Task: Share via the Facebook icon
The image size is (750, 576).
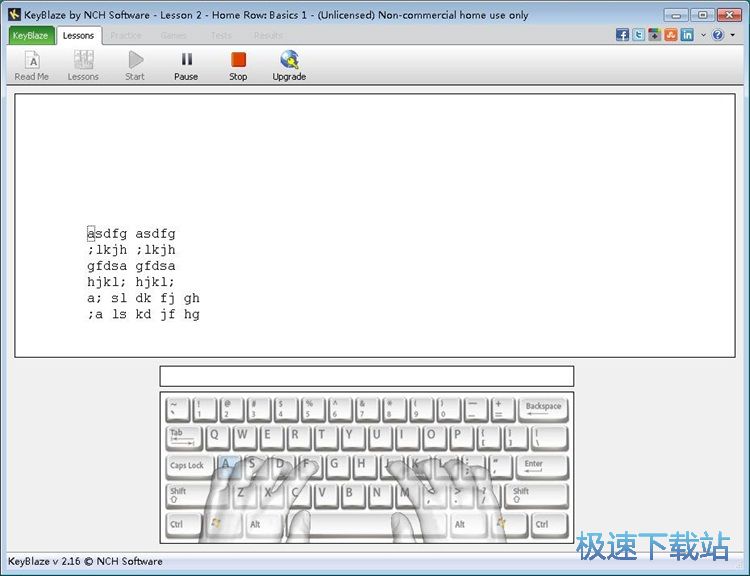Action: tap(622, 35)
